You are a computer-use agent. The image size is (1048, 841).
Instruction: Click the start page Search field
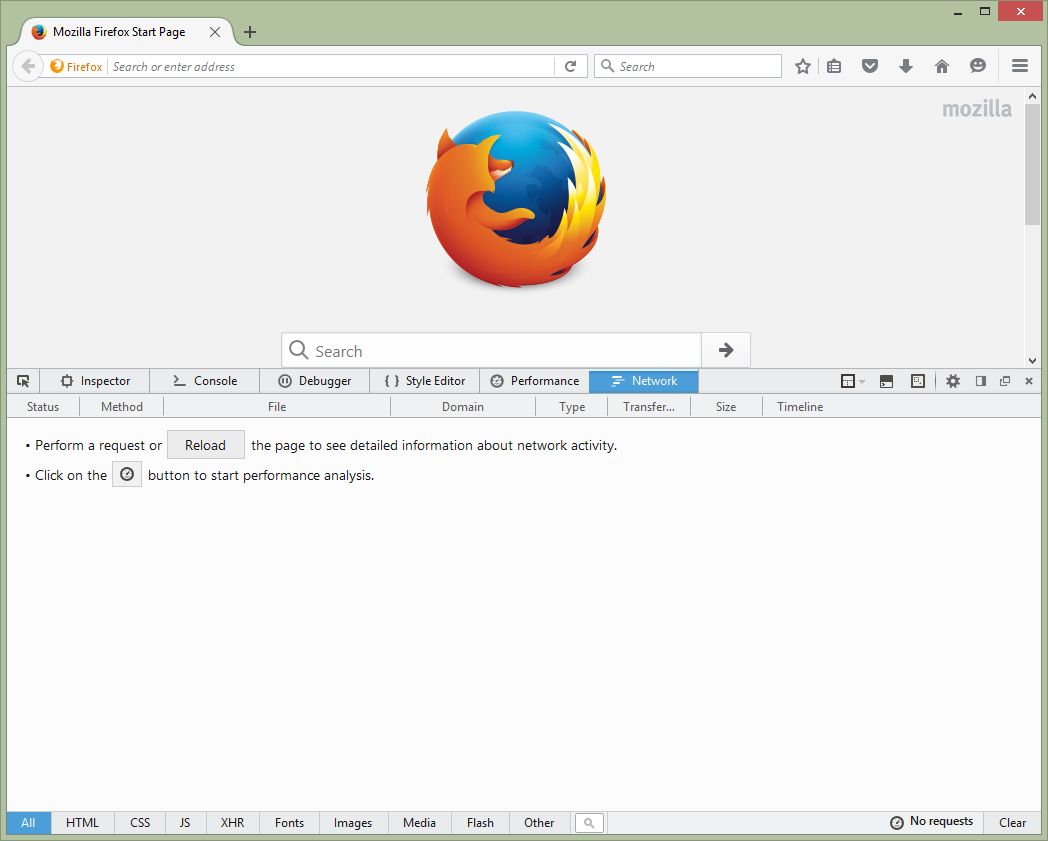[x=491, y=350]
